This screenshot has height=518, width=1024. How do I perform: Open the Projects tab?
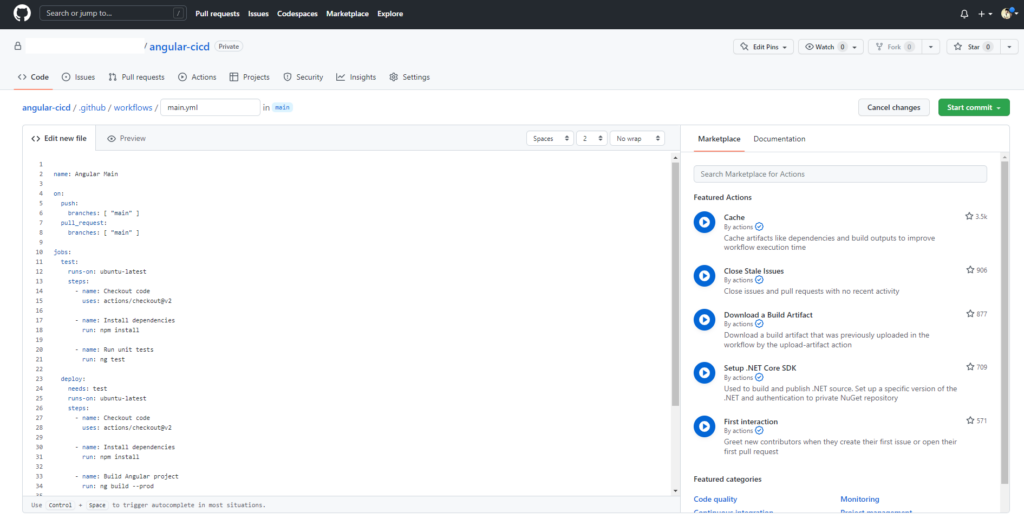coord(249,77)
